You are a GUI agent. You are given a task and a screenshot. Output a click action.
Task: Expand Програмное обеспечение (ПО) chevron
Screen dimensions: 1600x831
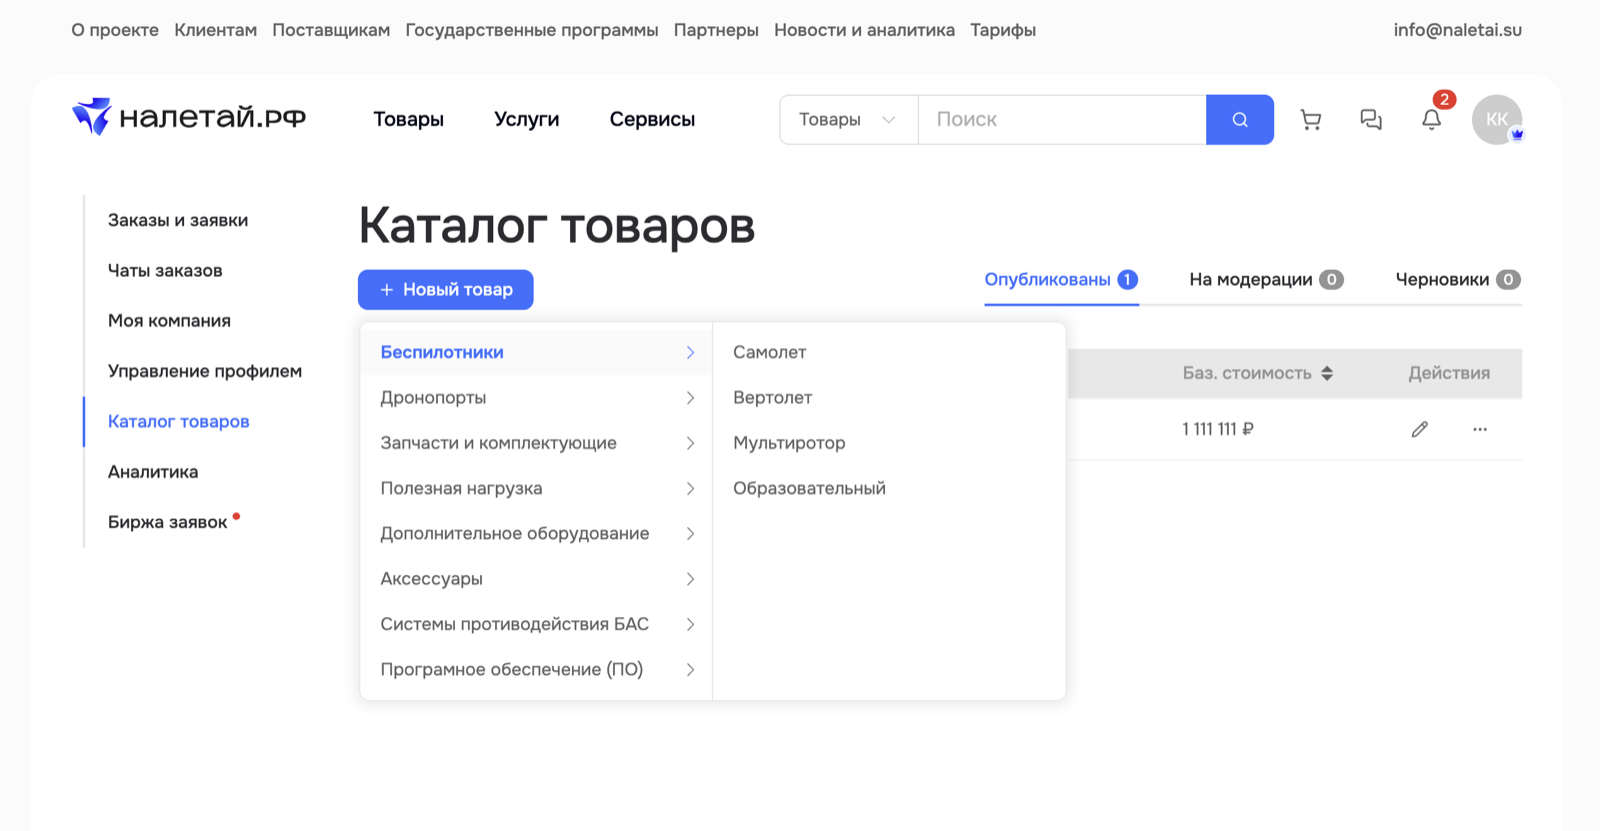point(690,670)
